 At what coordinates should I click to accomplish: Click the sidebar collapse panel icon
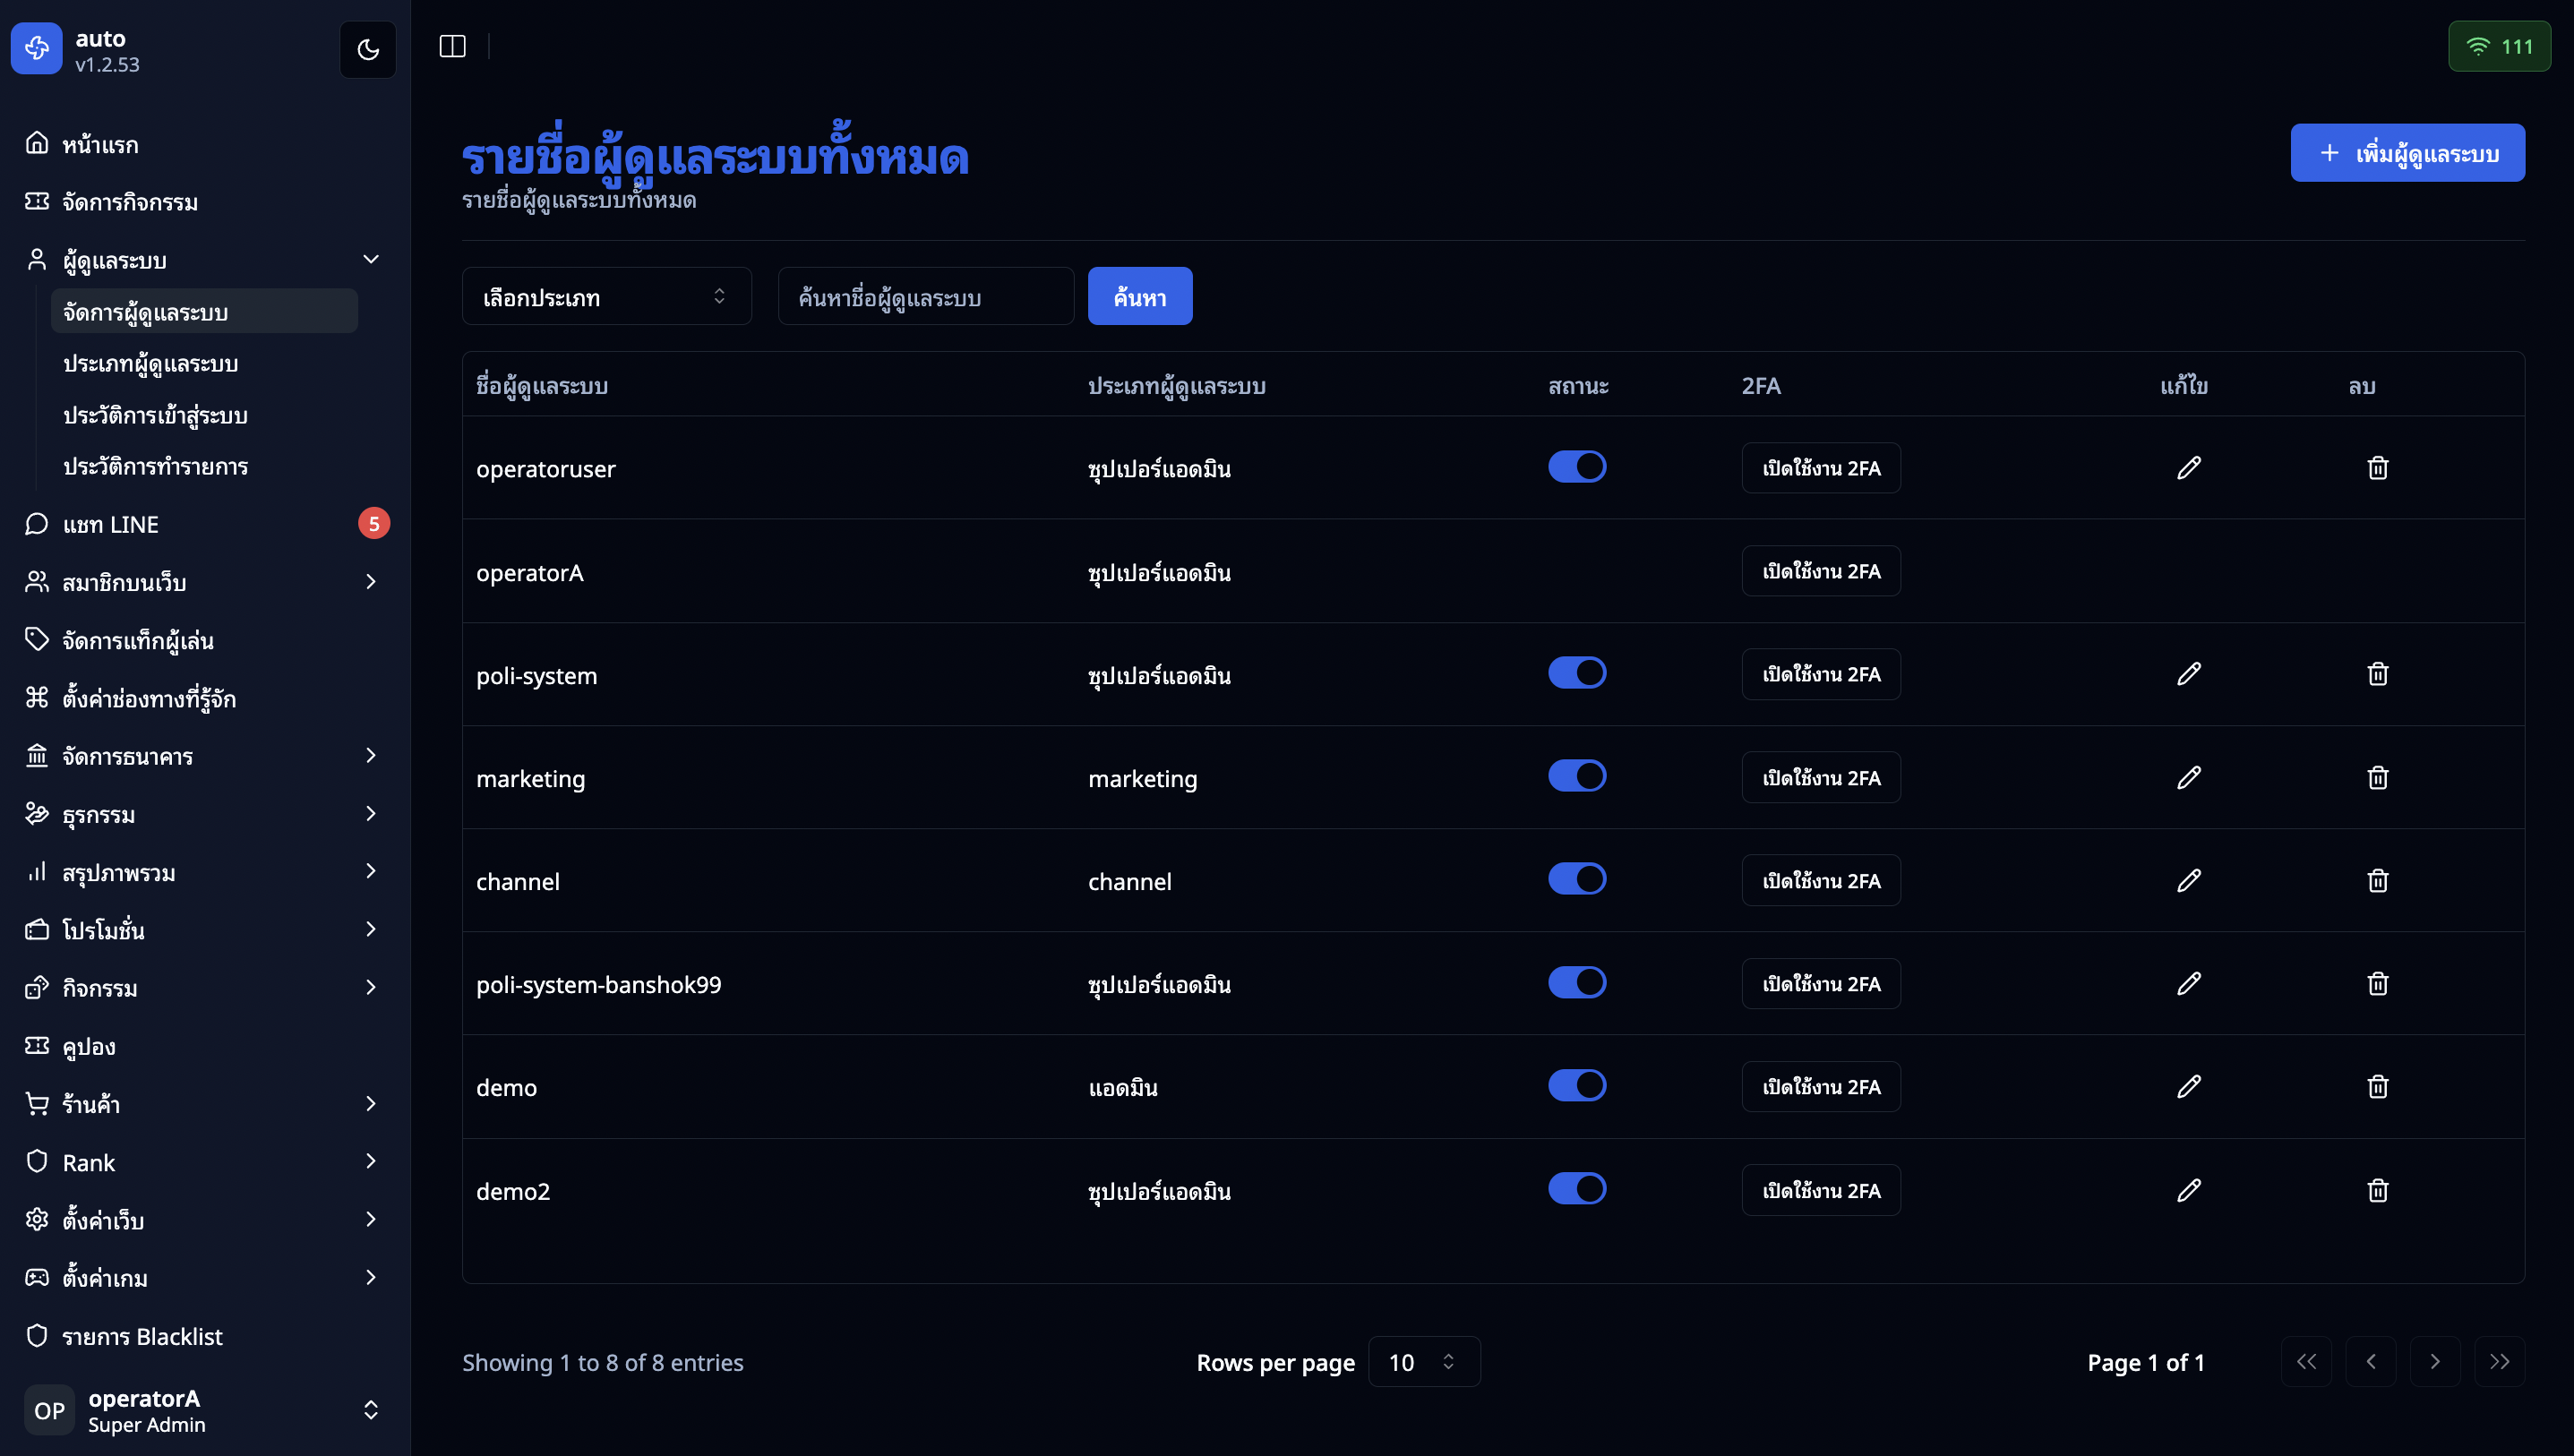pos(452,46)
